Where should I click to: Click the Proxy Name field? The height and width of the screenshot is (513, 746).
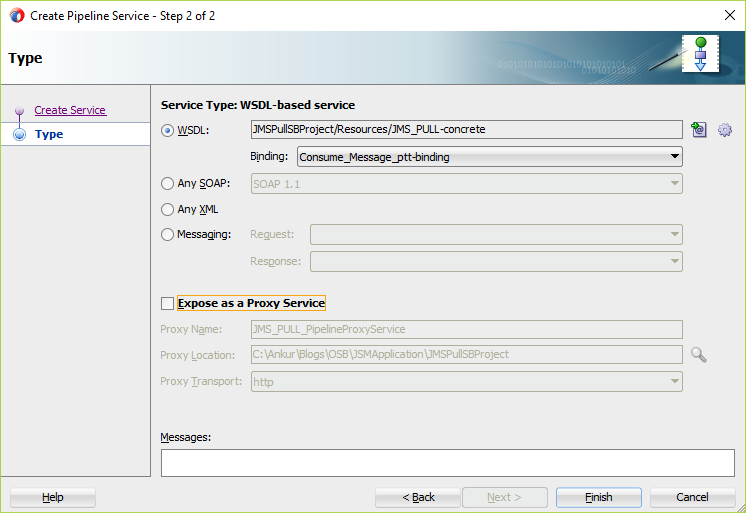(467, 329)
